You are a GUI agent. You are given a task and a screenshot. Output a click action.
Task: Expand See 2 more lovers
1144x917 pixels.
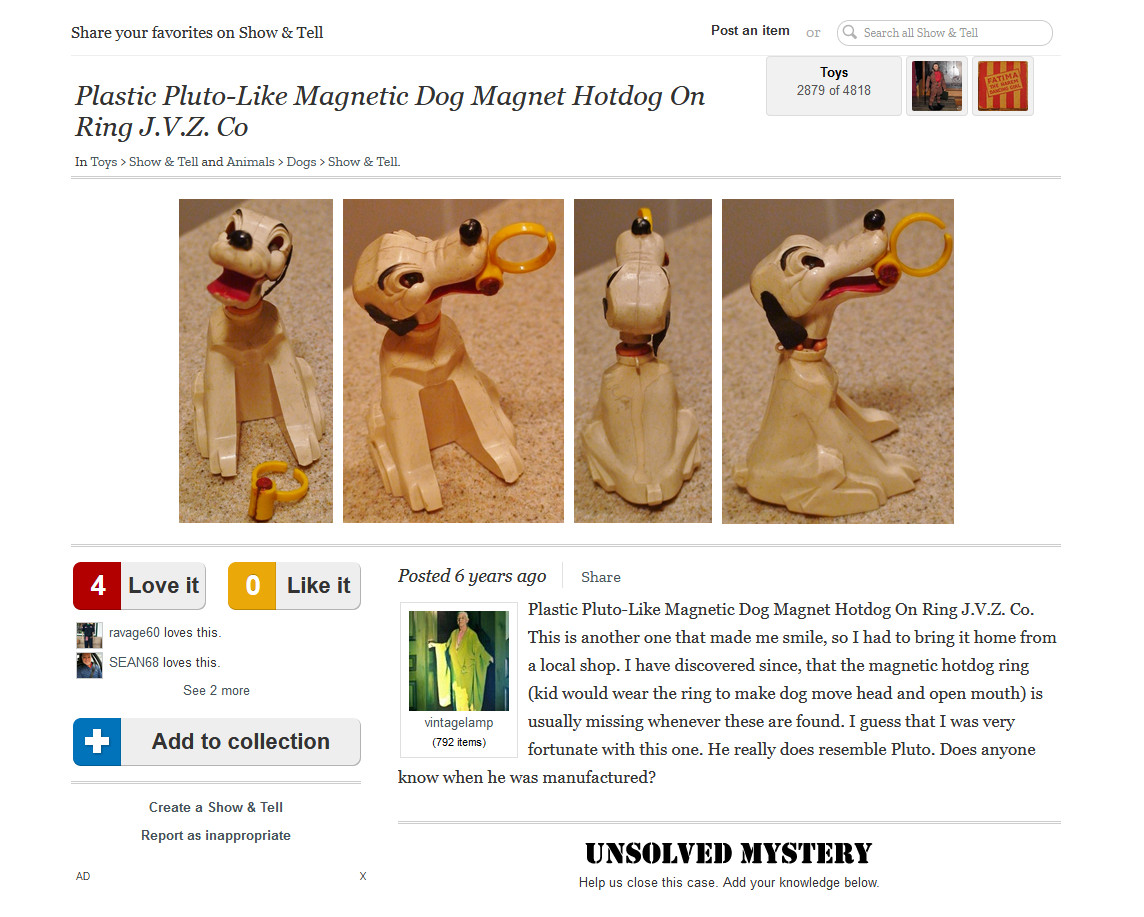(x=216, y=691)
